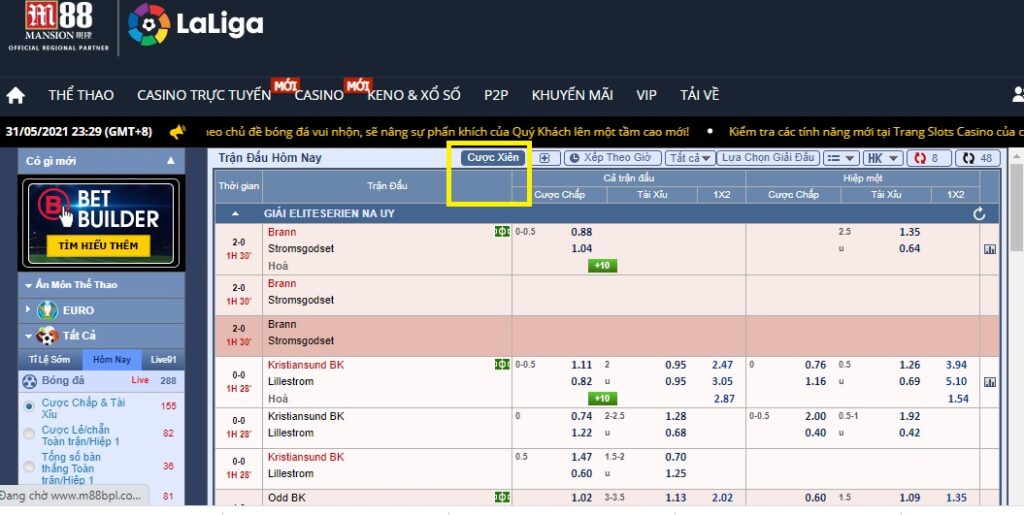Open the HK odds format dropdown
This screenshot has width=1024, height=515.
point(882,158)
